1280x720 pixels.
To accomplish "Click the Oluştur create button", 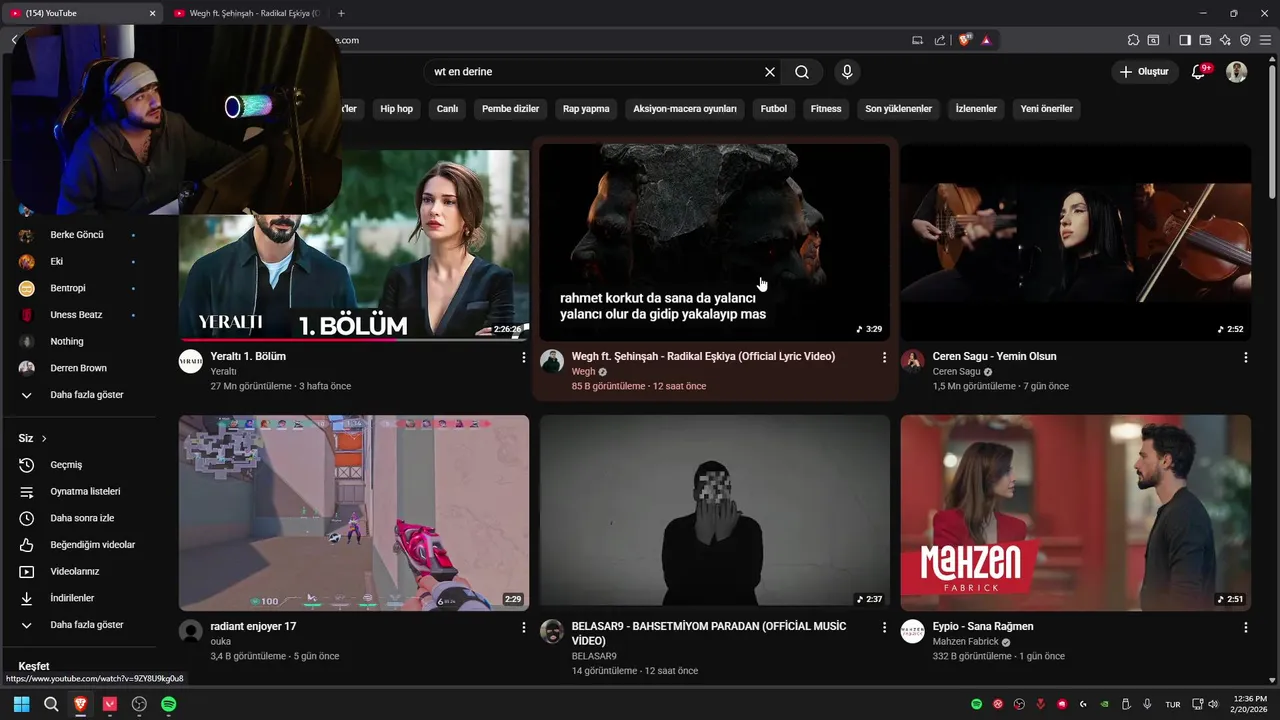I will coord(1143,72).
